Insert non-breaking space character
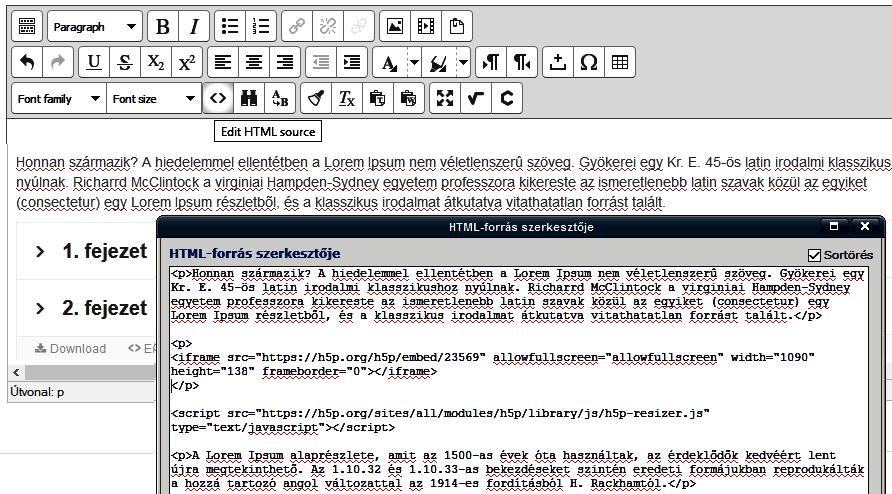The width and height of the screenshot is (892, 494). [x=558, y=62]
